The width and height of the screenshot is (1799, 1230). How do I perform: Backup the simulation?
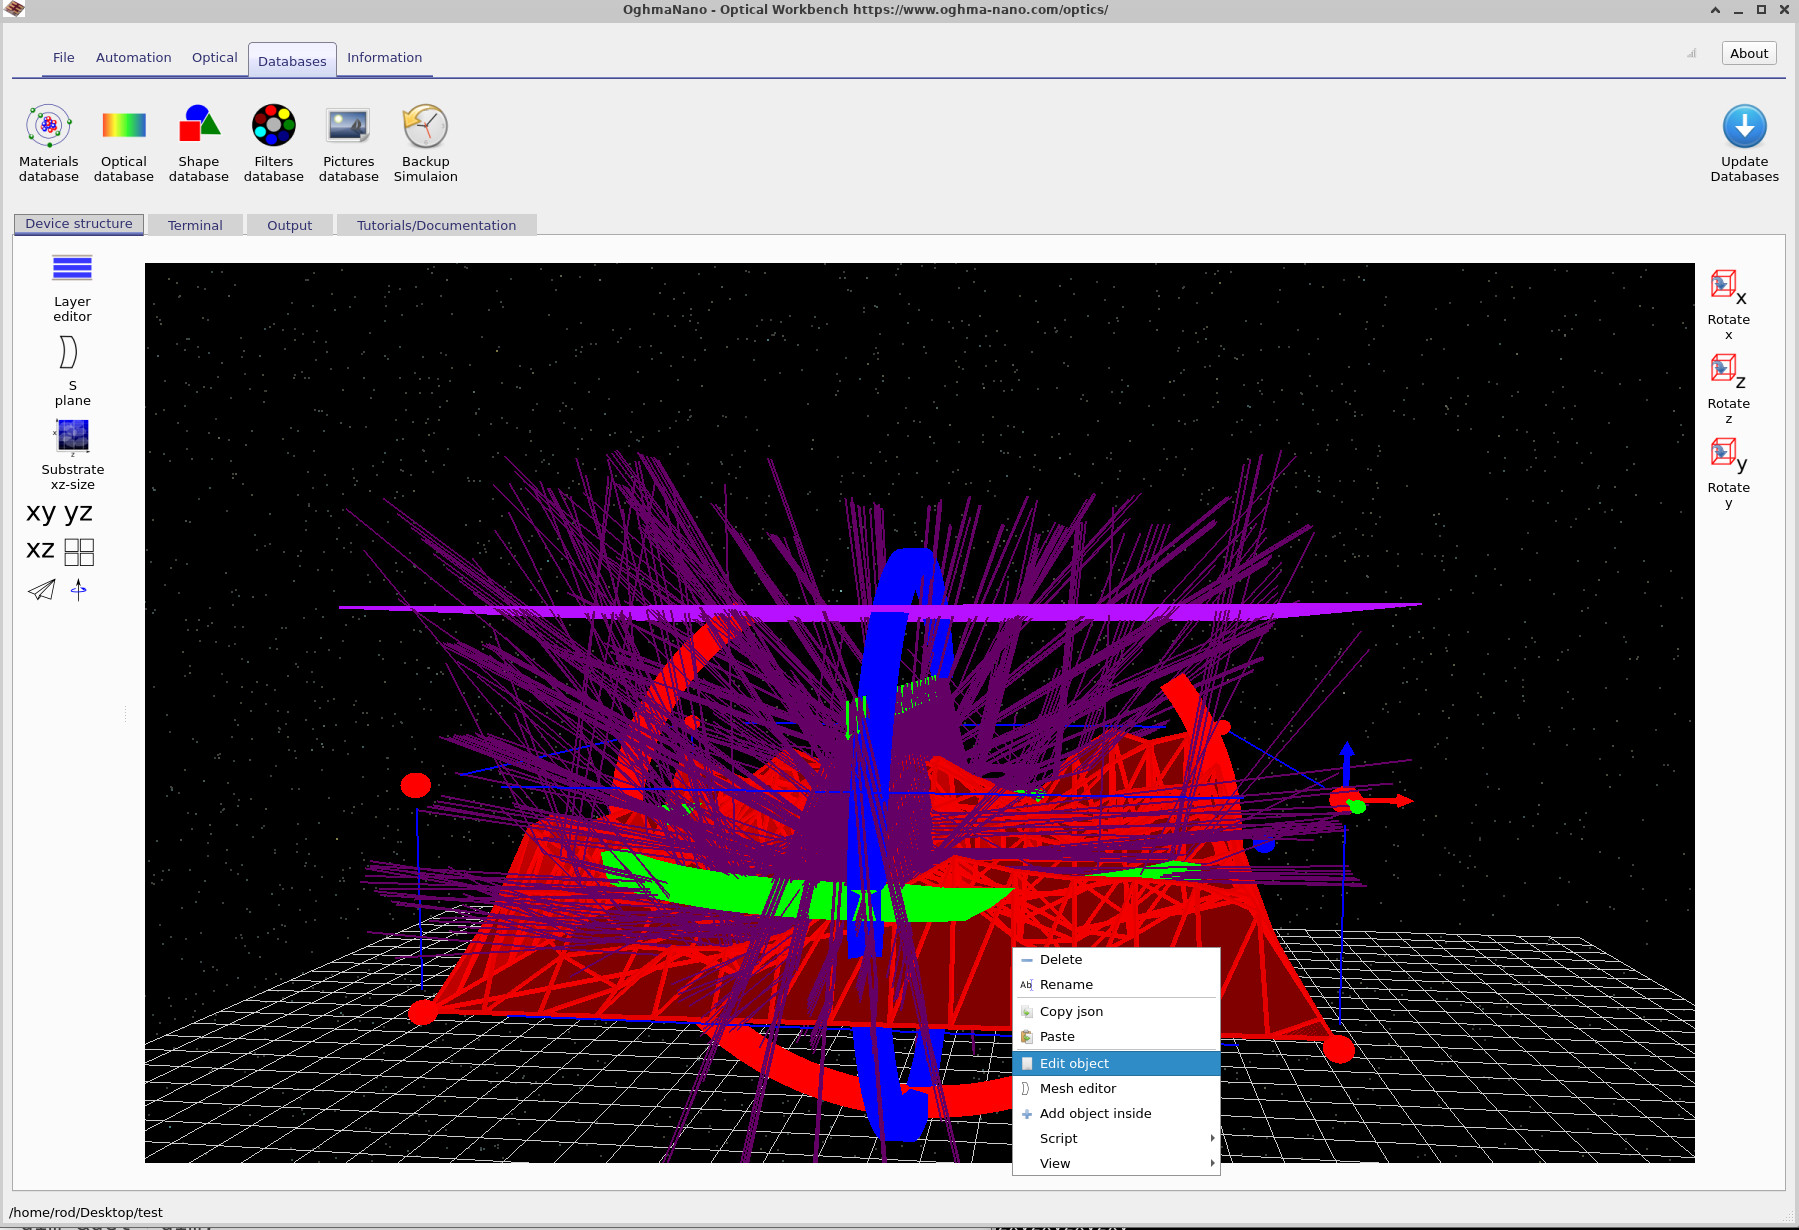pyautogui.click(x=425, y=140)
